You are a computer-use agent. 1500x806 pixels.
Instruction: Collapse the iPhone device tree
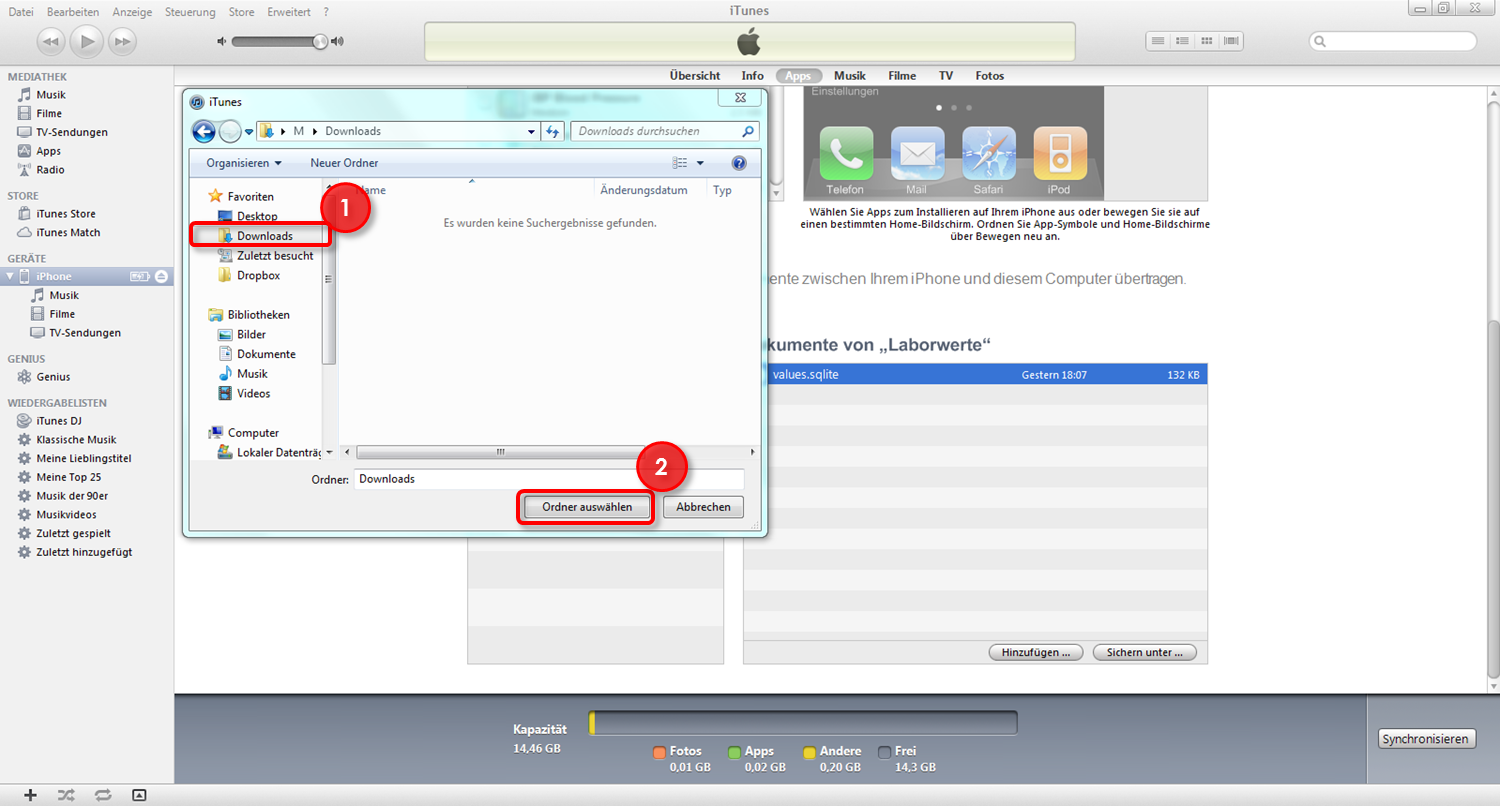tap(10, 276)
